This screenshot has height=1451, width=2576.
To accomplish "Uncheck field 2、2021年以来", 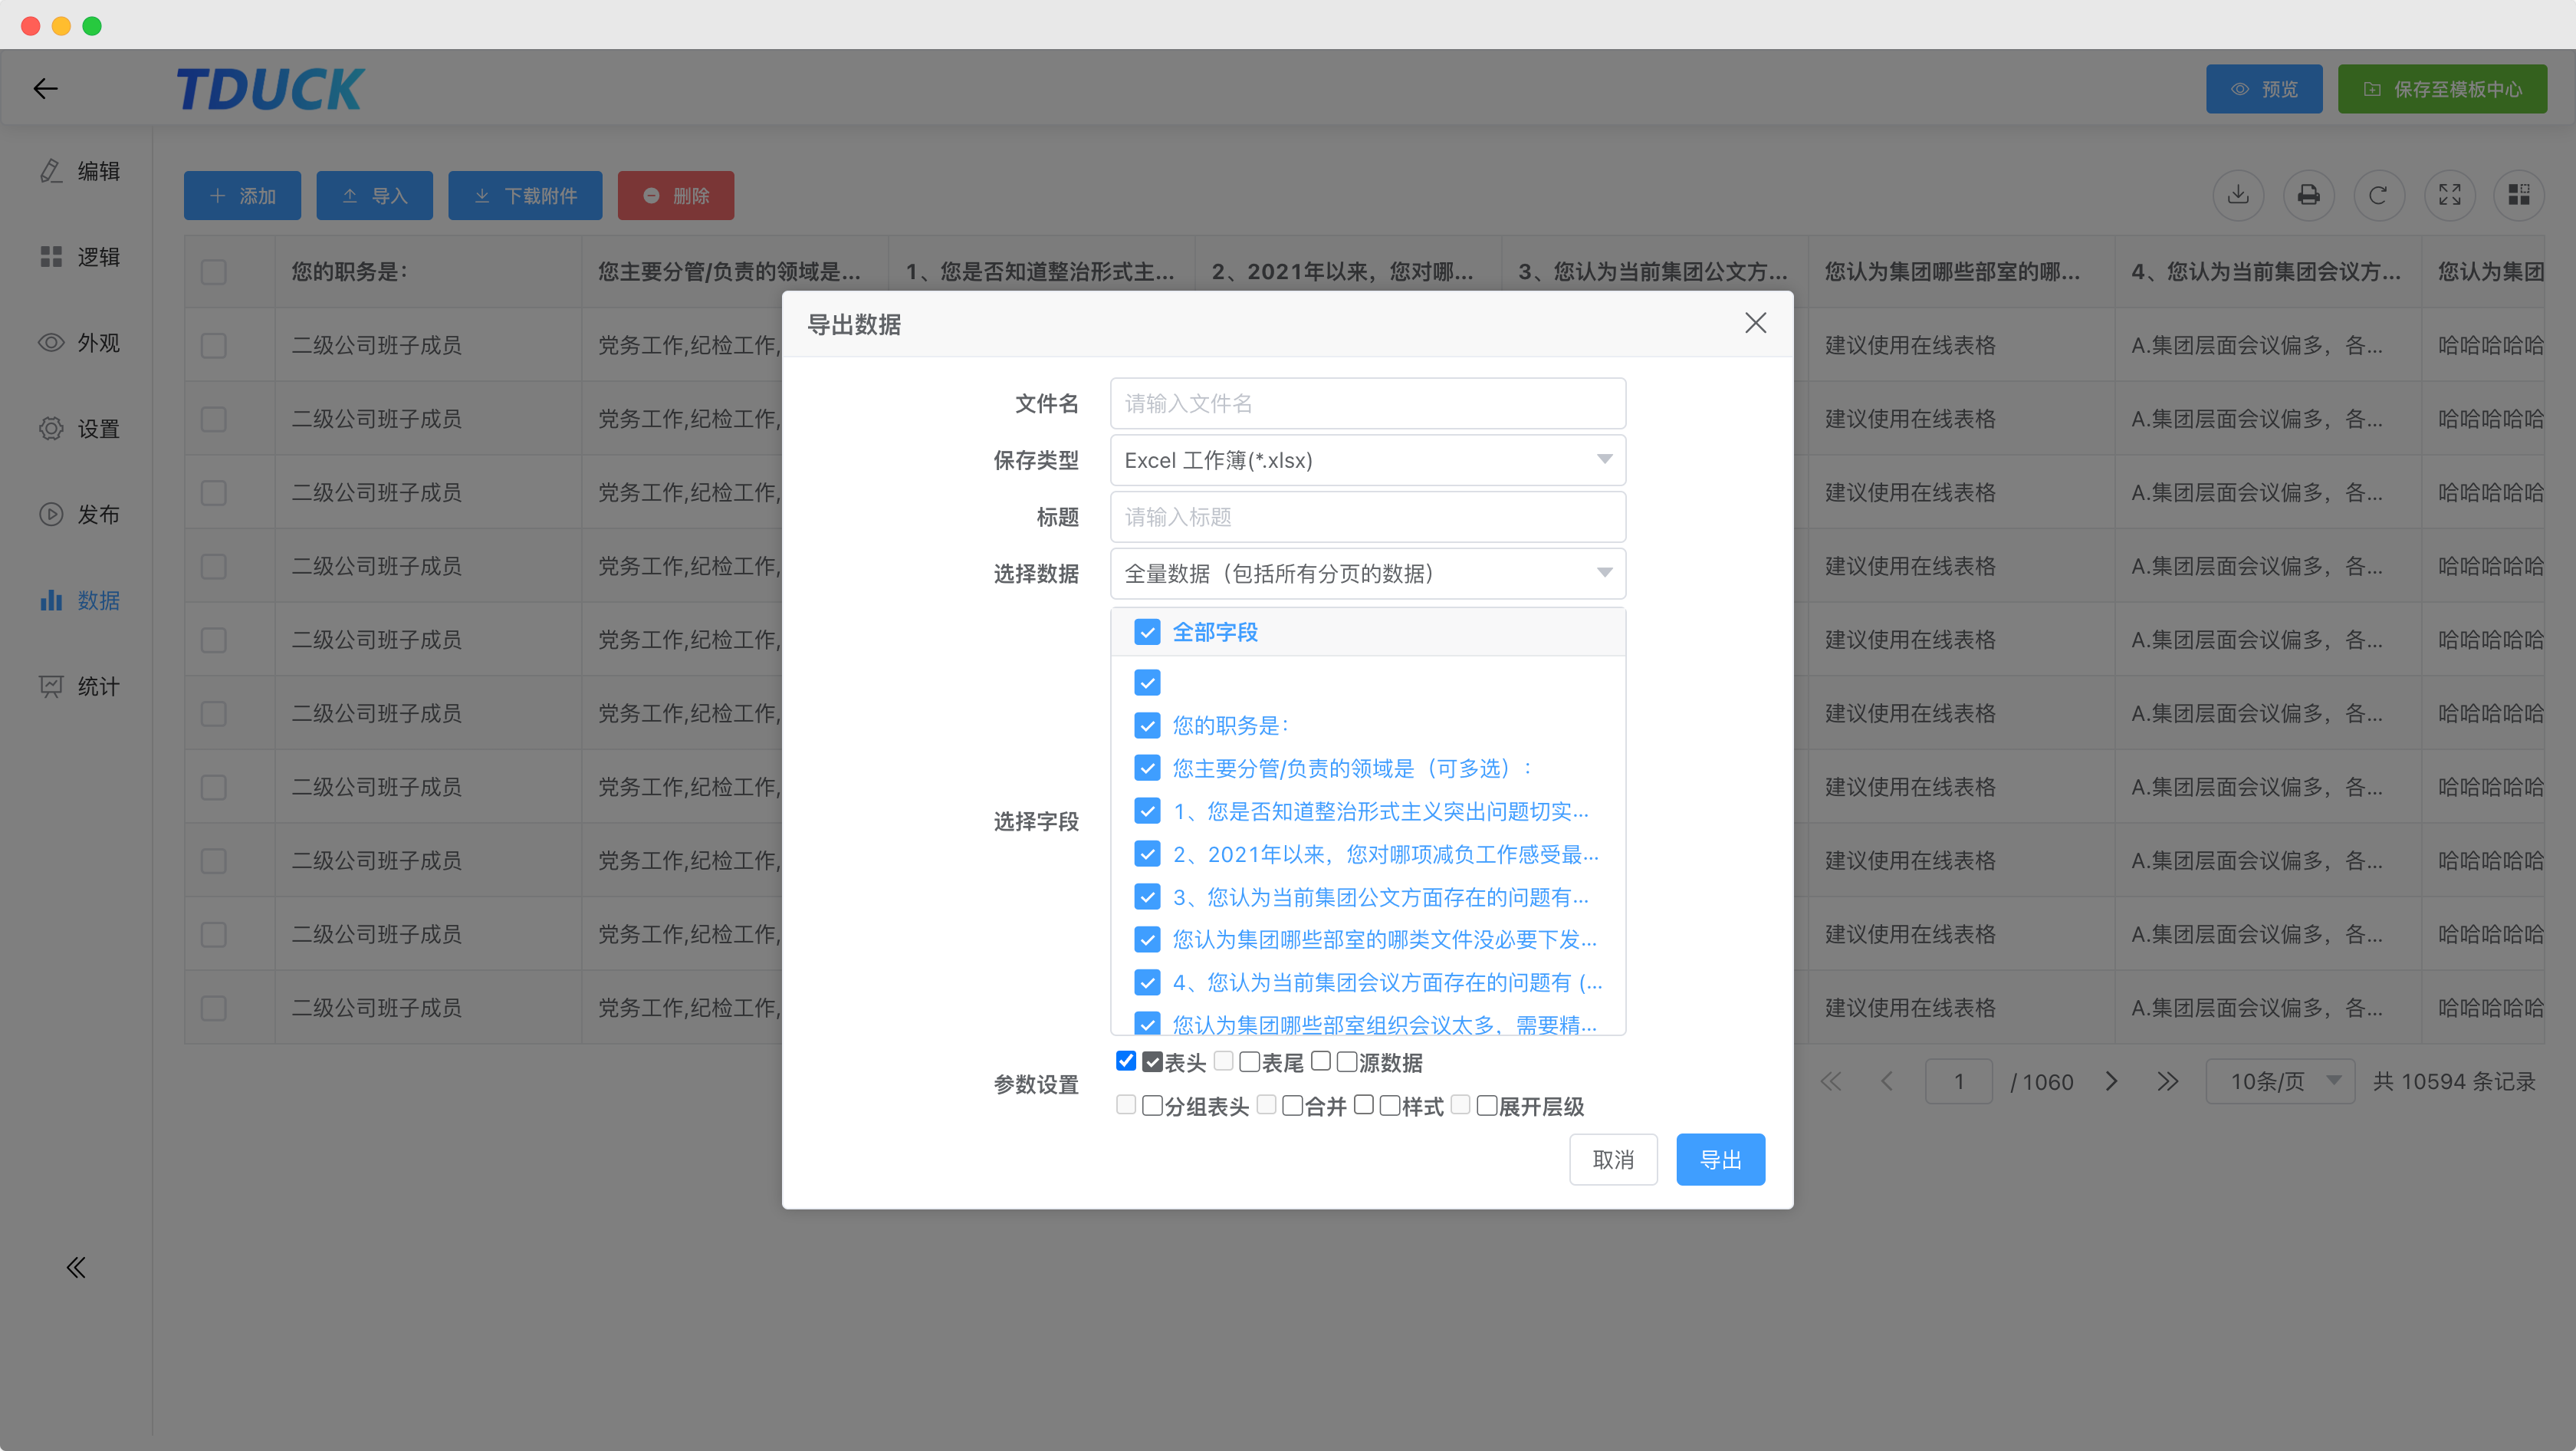I will click(1147, 854).
